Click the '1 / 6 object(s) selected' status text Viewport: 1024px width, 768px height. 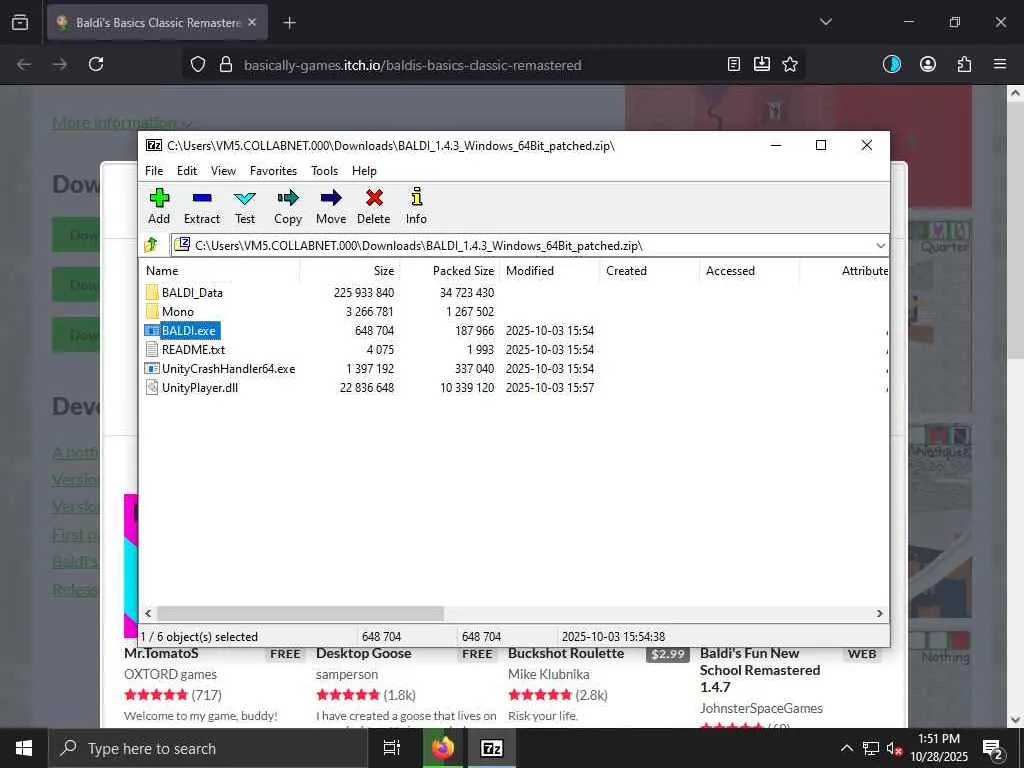tap(199, 636)
